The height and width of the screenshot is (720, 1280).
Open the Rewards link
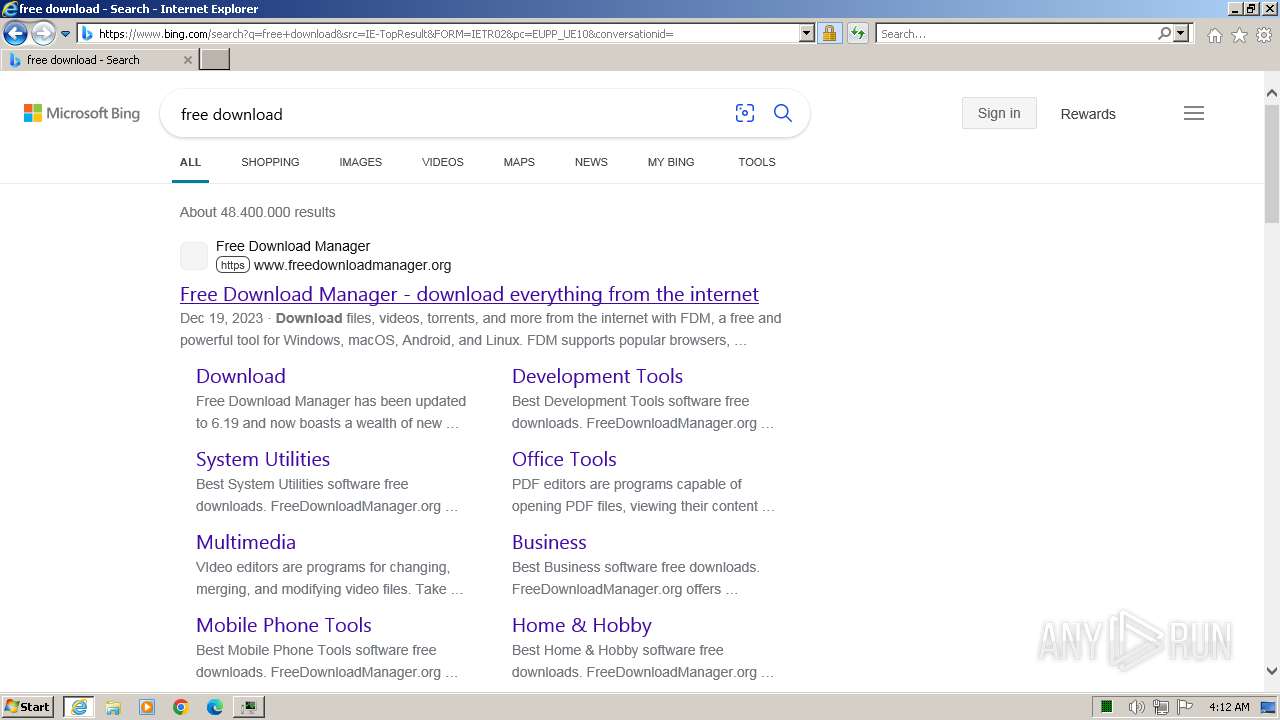tap(1088, 114)
